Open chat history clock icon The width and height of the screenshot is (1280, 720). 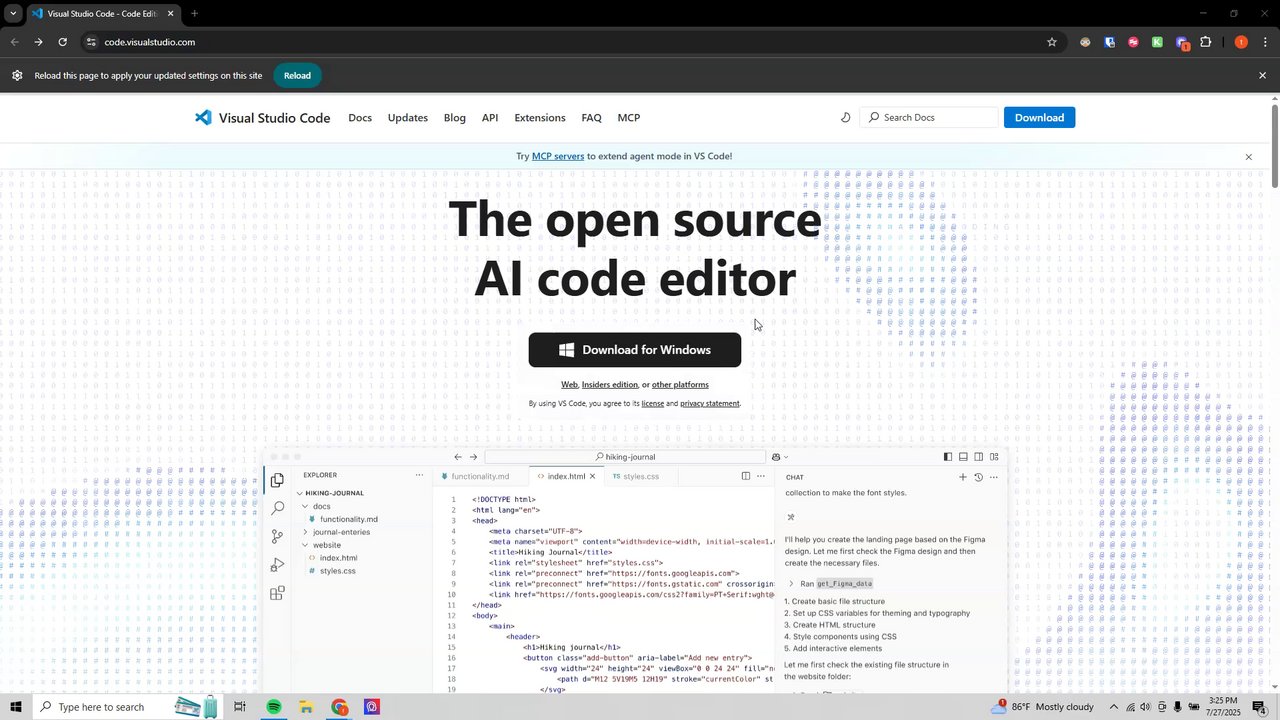coord(978,477)
